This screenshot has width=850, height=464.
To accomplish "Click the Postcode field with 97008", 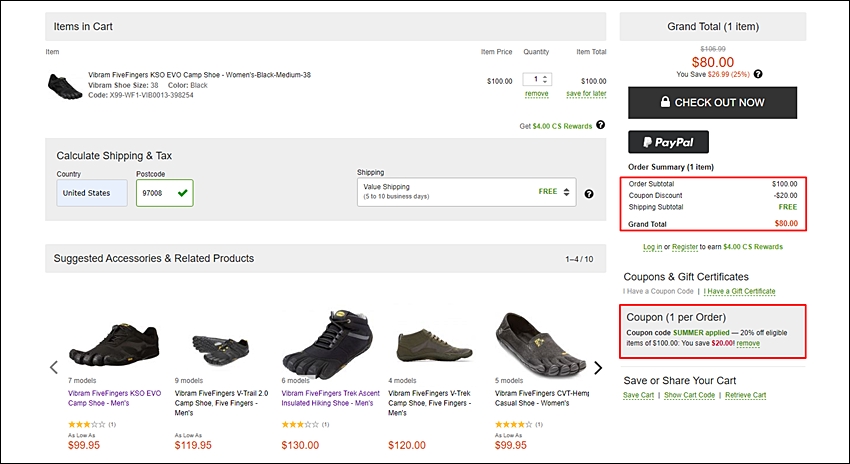I will click(x=165, y=193).
